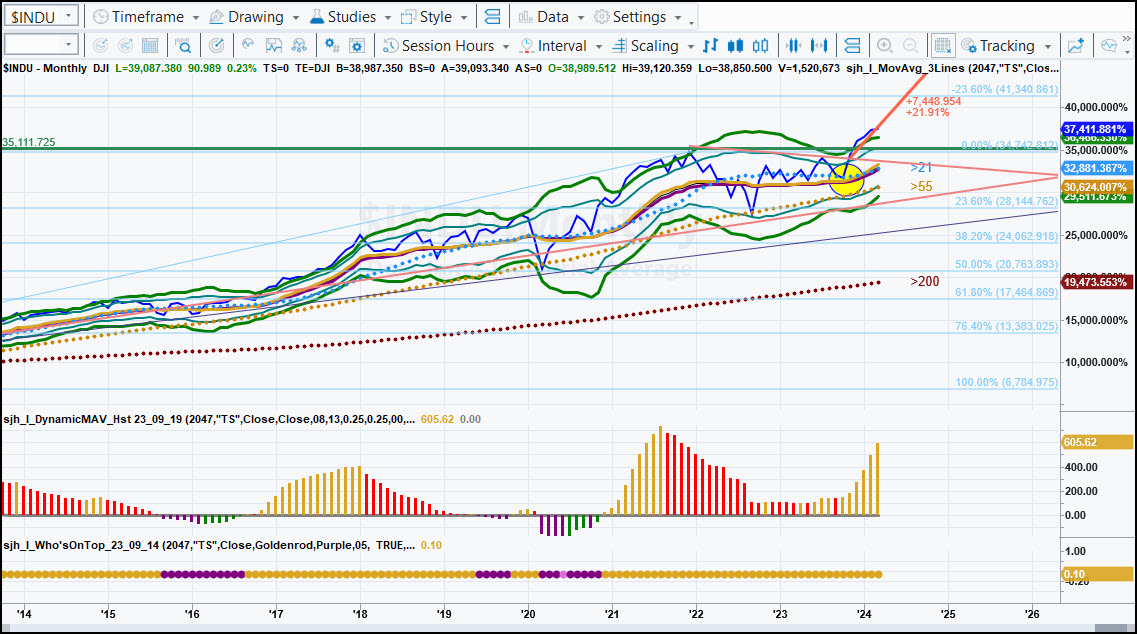Click the >55 moving average label

click(921, 186)
